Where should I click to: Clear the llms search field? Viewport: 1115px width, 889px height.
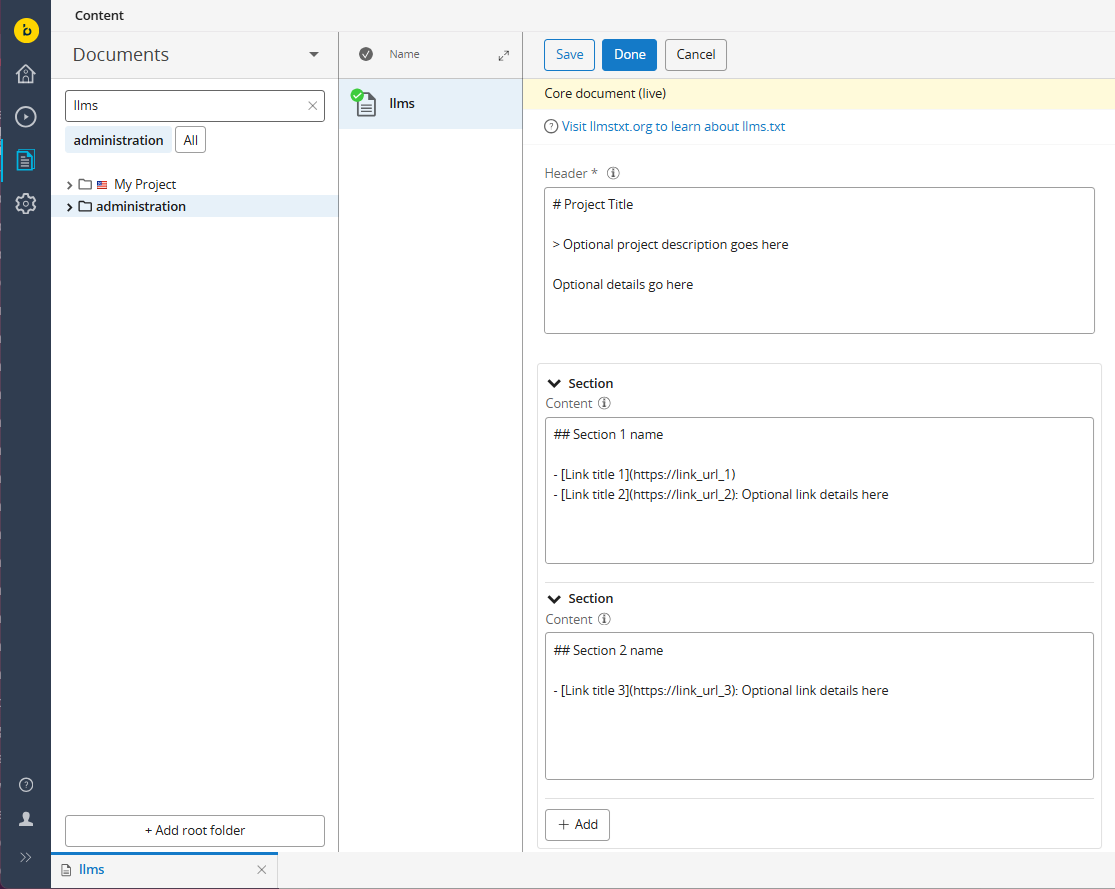pyautogui.click(x=312, y=106)
